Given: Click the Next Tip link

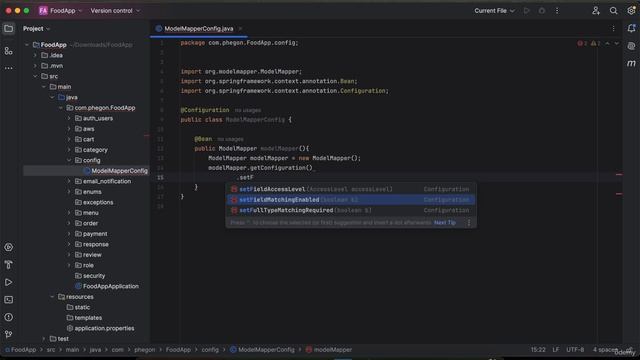Looking at the screenshot, I should pyautogui.click(x=444, y=222).
